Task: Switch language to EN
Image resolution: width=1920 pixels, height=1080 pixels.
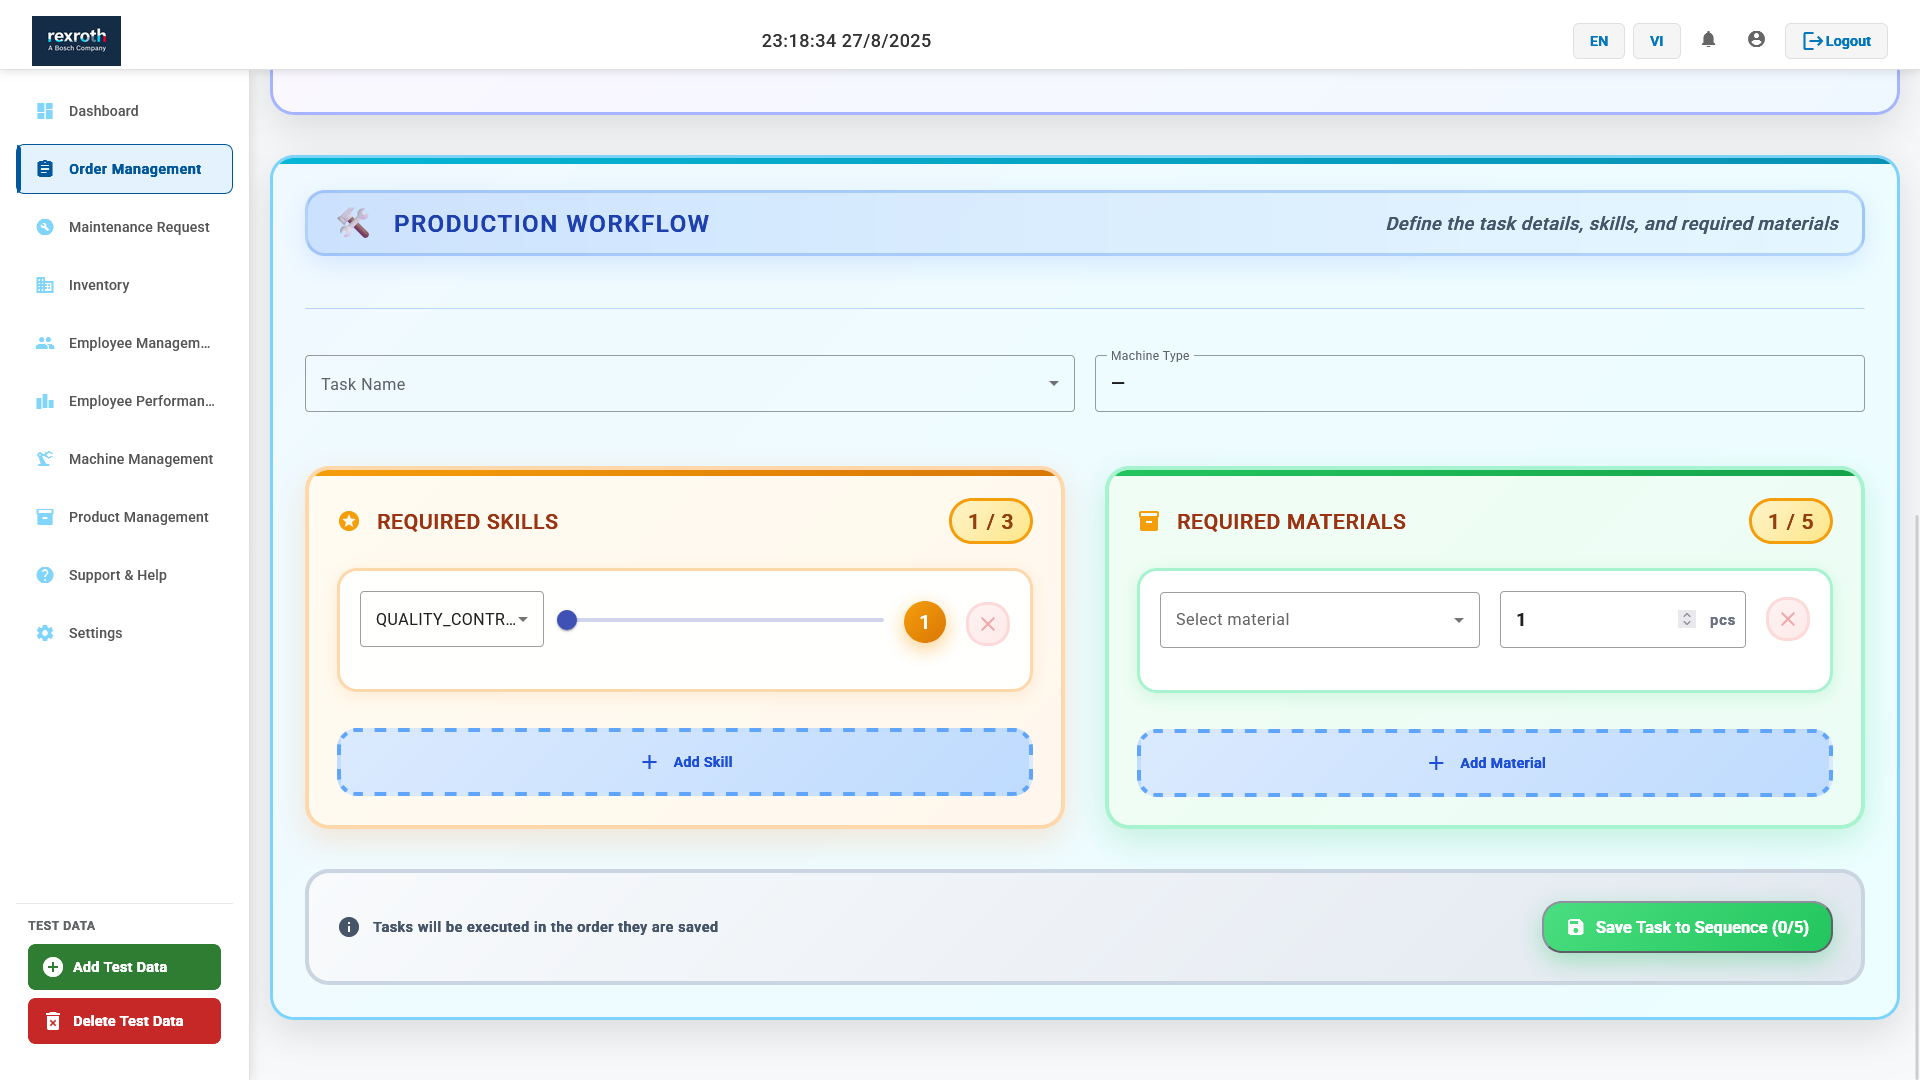Action: pos(1598,41)
